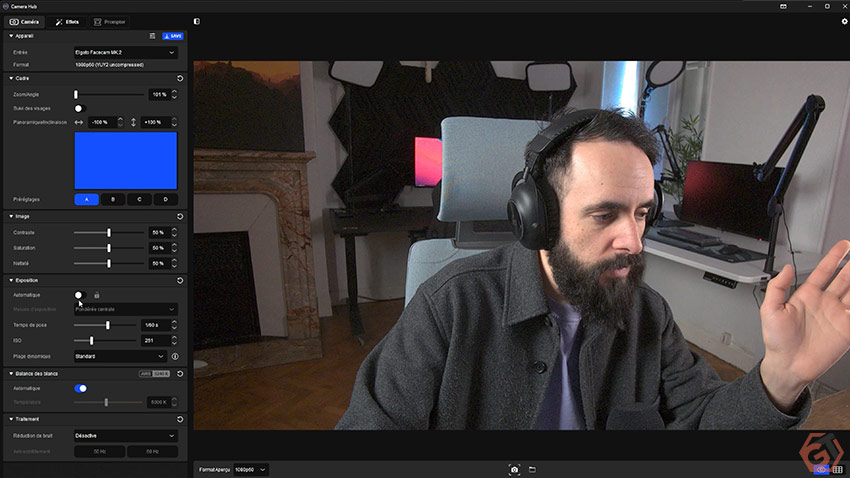Click the exposure lock icon
The width and height of the screenshot is (850, 478).
pos(96,295)
